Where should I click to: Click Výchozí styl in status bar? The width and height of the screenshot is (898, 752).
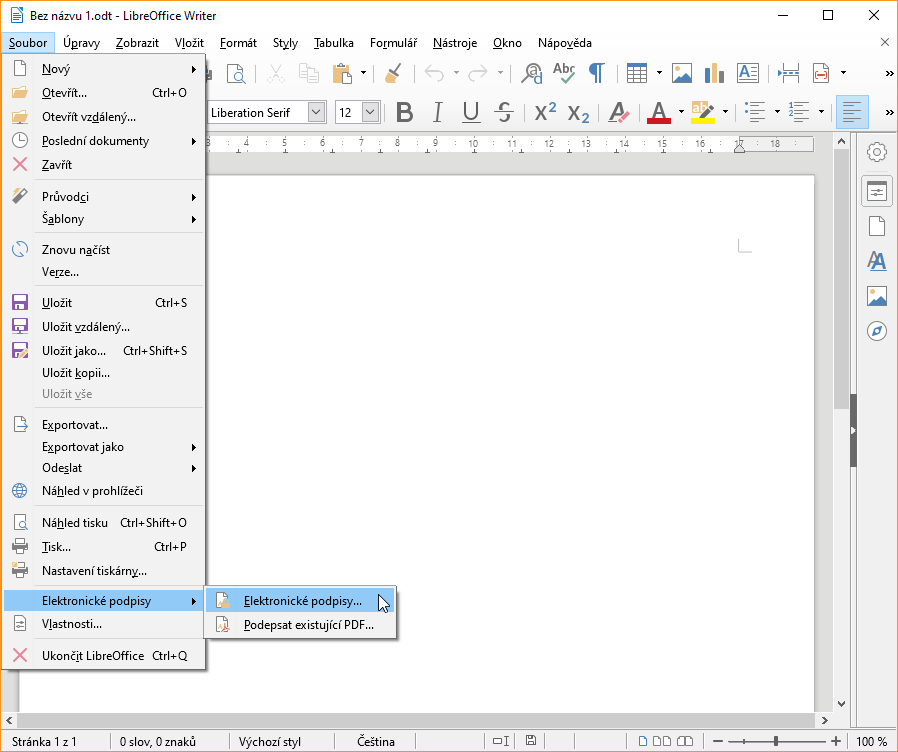click(x=270, y=742)
